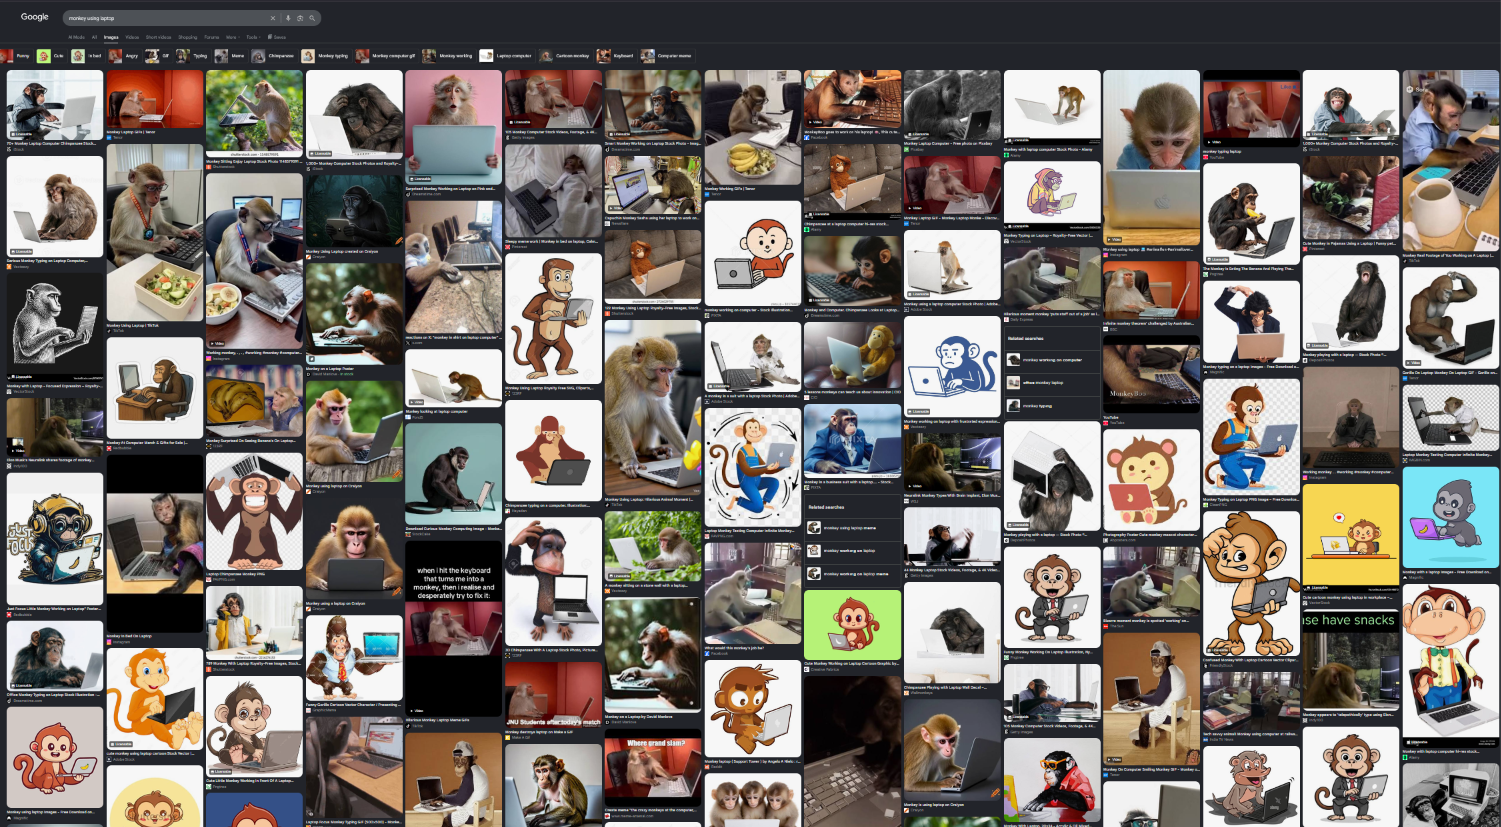Open the purple cartoon gorilla with laptop image

[x=1449, y=517]
